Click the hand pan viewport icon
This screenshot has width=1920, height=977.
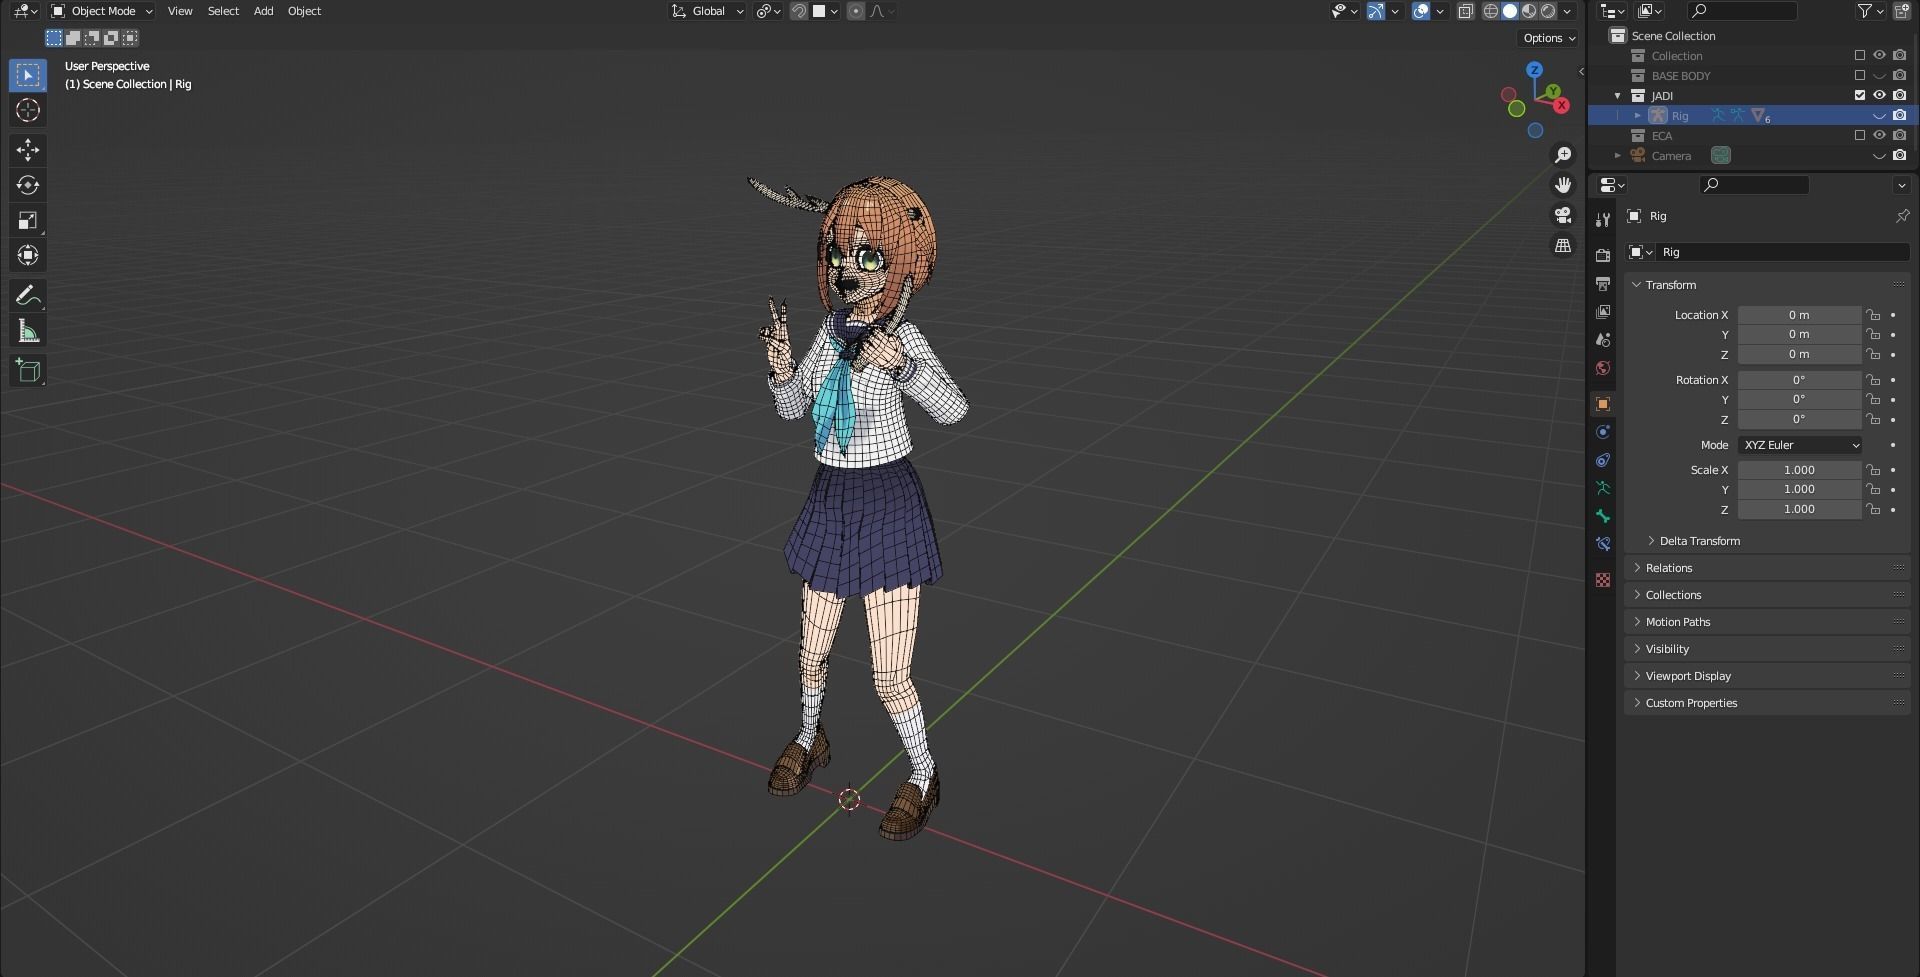pos(1563,185)
